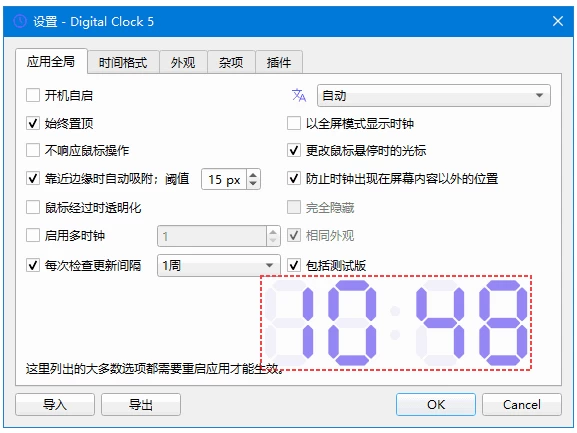Enable 鼠标经过时透明化 checkbox
This screenshot has width=577, height=433.
pyautogui.click(x=33, y=207)
